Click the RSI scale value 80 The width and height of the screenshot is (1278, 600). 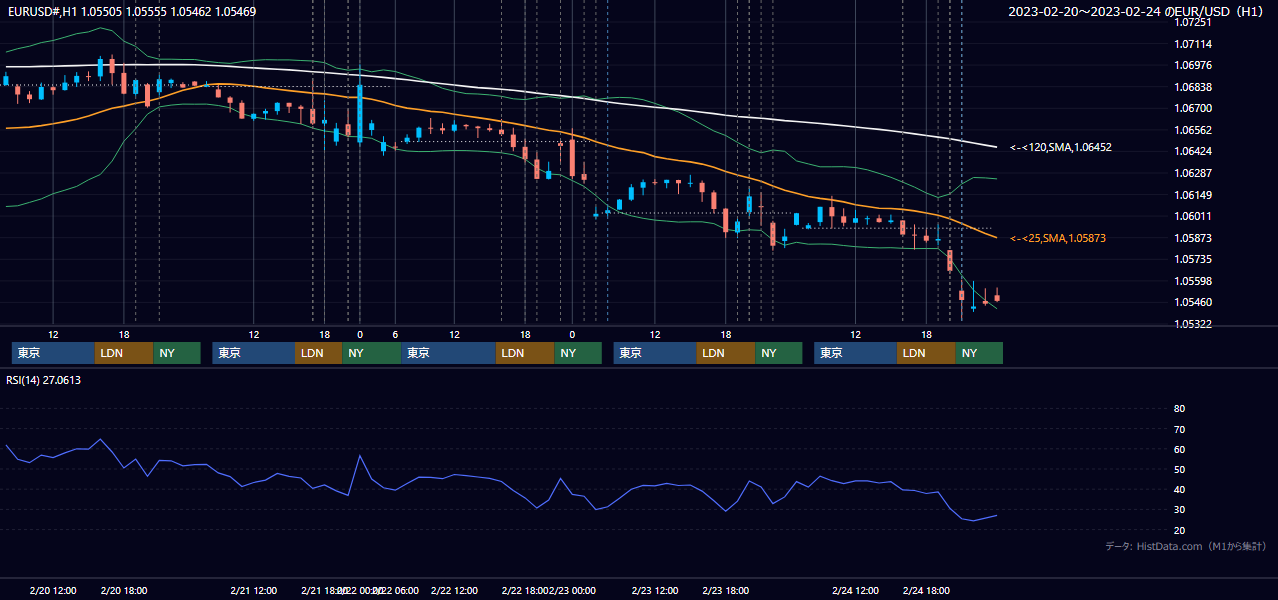click(x=1179, y=409)
